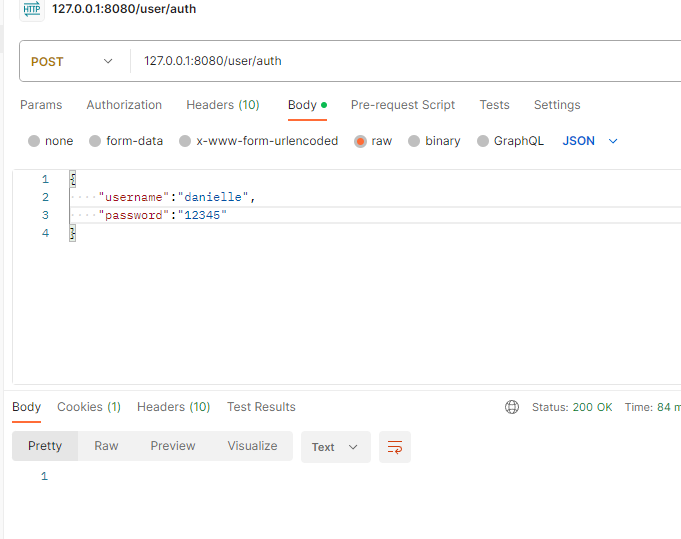Select the none body type

[50, 141]
